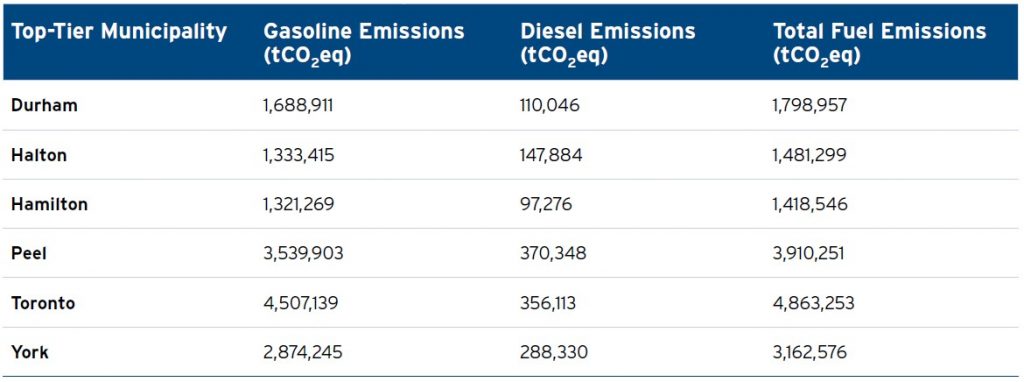Screen dimensions: 1024x382
Task: Click Toronto total value 4,863,253
Action: pos(814,303)
